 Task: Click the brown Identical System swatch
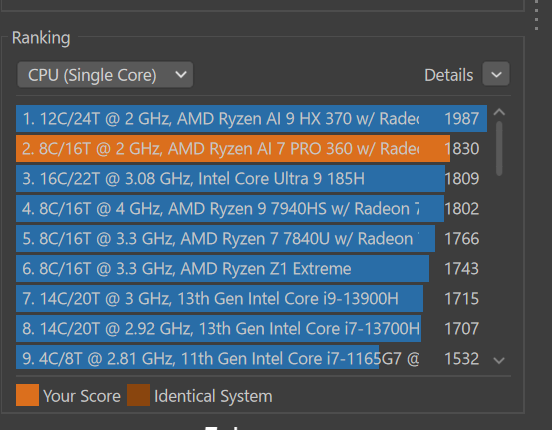(138, 395)
